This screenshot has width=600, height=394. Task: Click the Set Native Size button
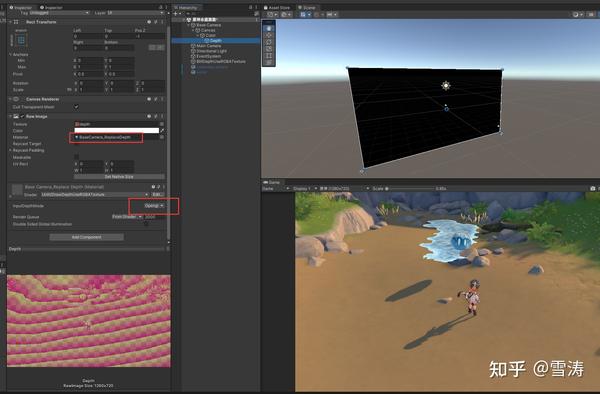coord(119,177)
